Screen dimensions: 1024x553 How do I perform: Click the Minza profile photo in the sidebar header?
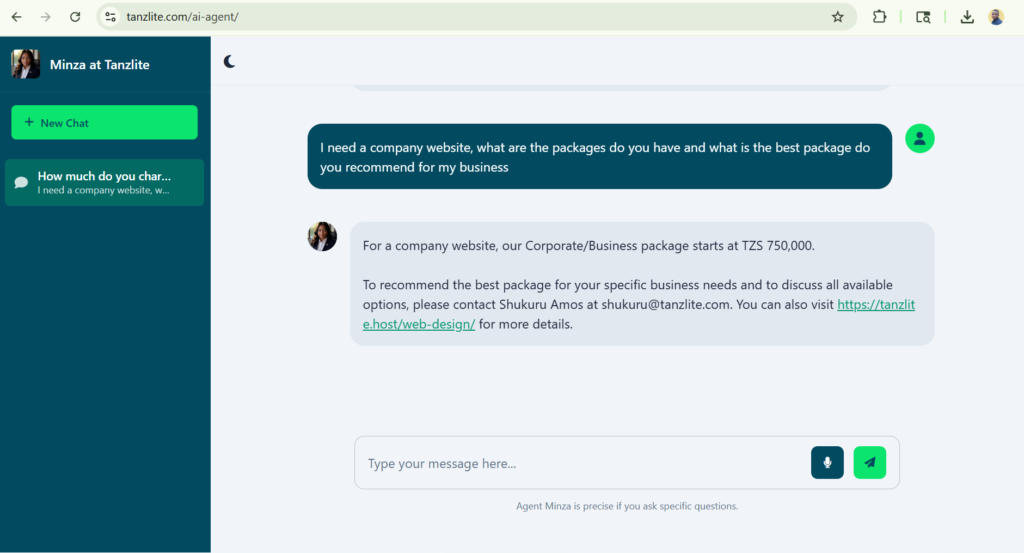coord(25,64)
